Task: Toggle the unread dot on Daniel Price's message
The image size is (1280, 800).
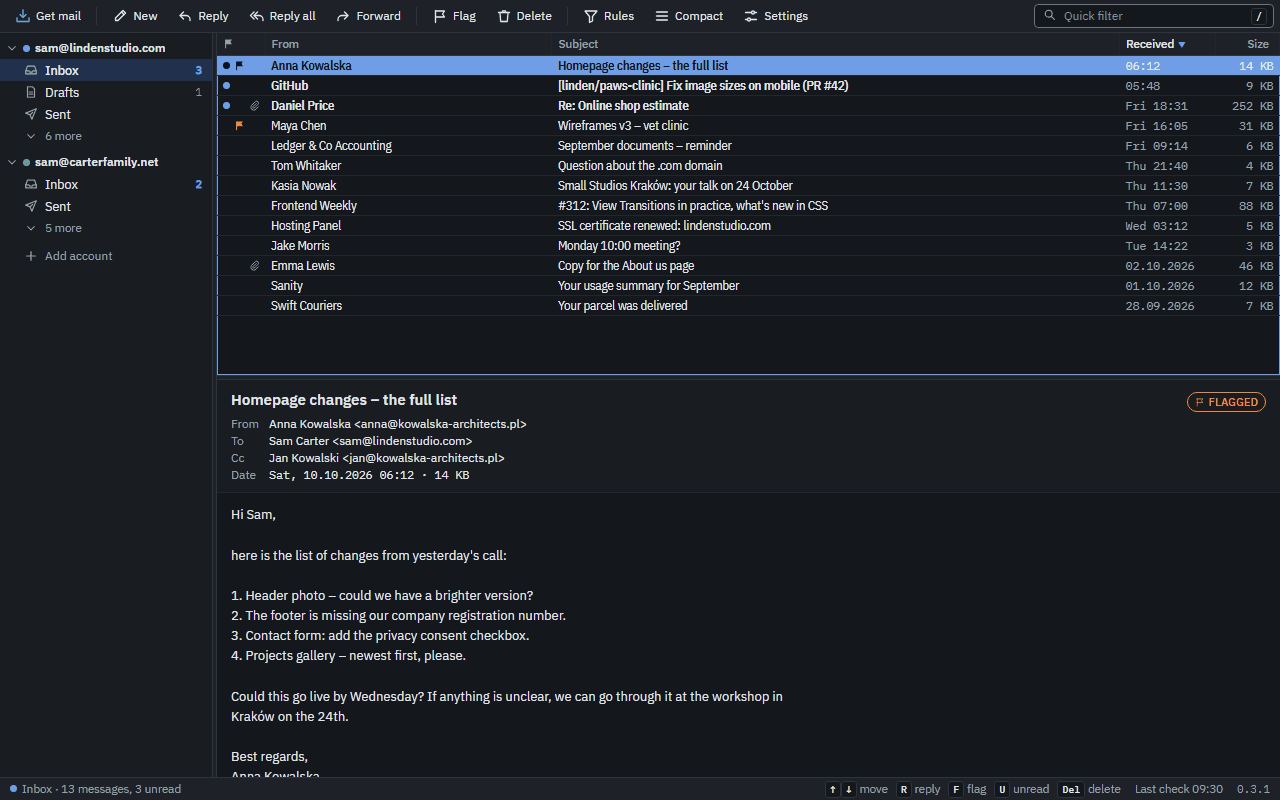Action: pyautogui.click(x=226, y=106)
